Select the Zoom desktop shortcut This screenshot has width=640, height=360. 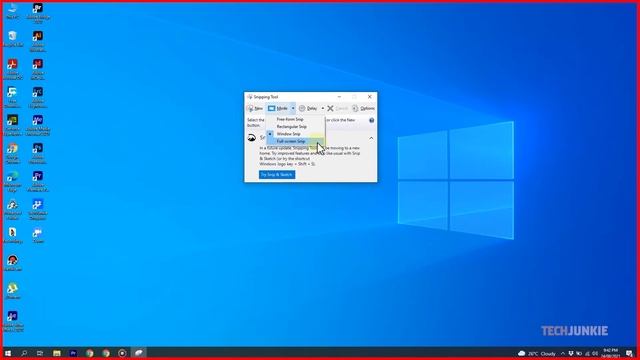(38, 236)
